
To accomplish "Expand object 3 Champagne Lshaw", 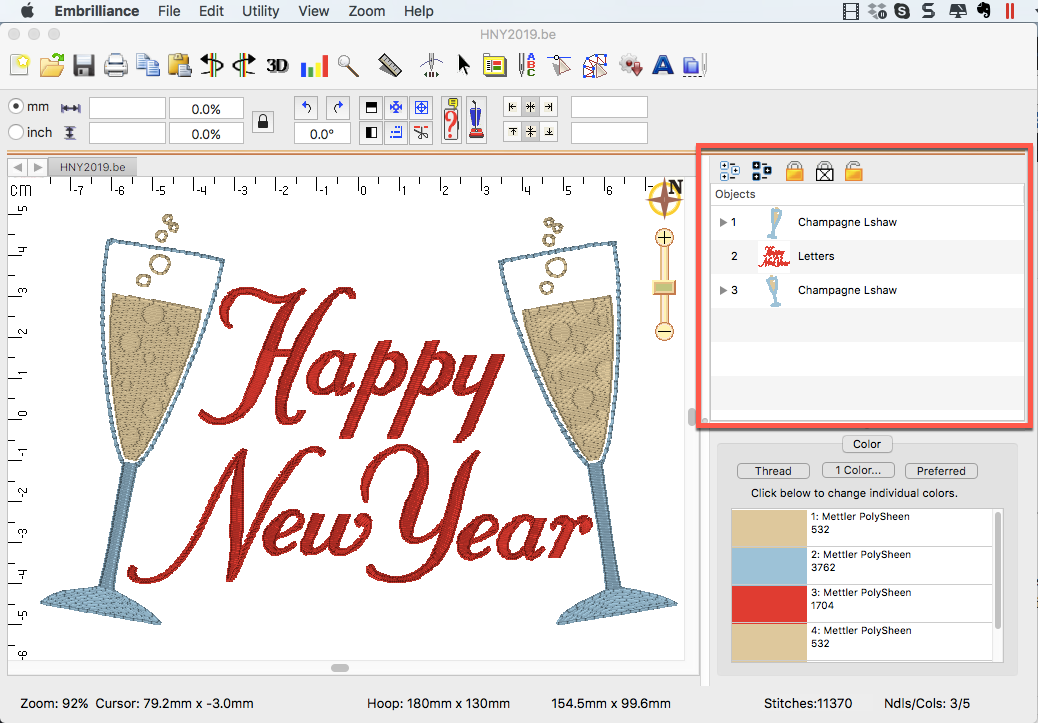I will tap(723, 290).
